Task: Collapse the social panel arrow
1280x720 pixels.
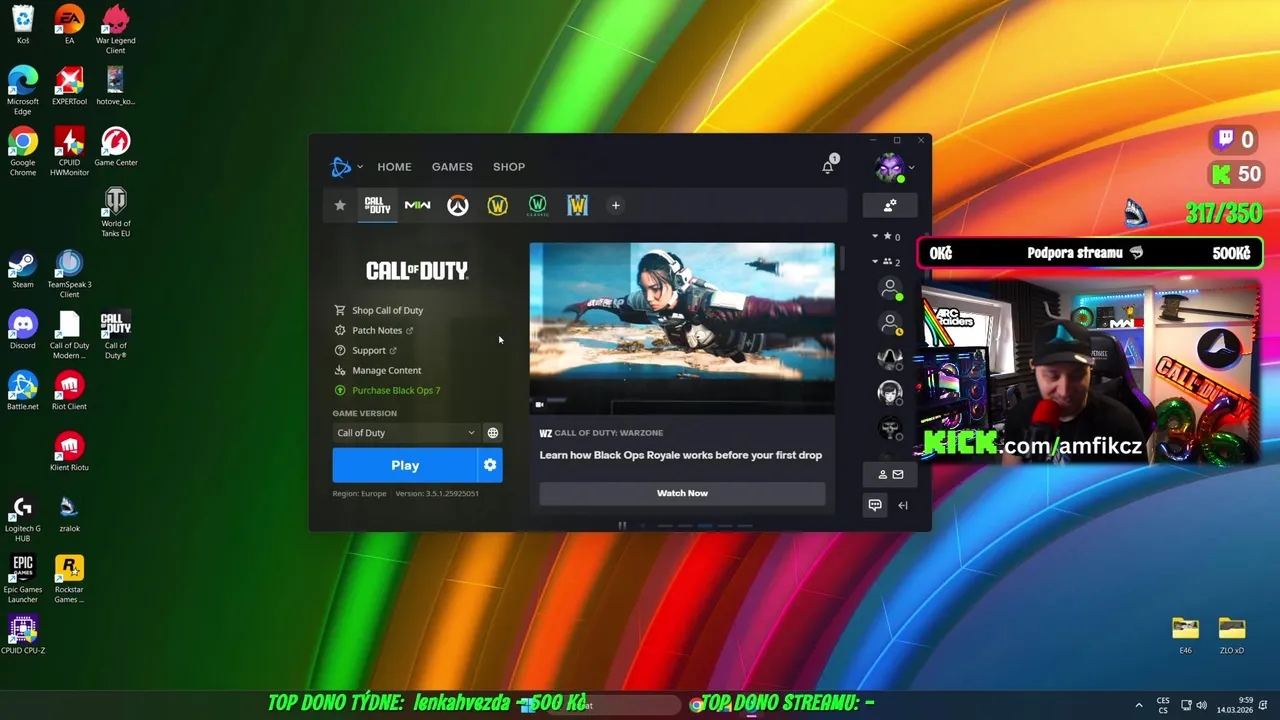Action: pos(903,505)
